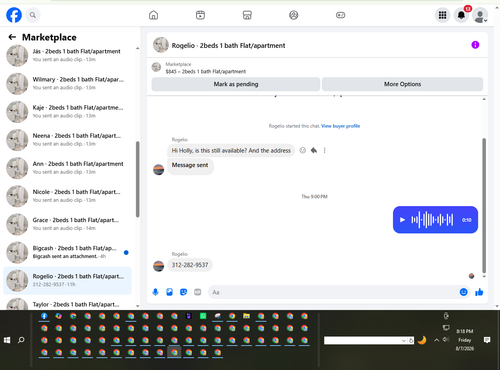Viewport: 500px width, 370px height.
Task: Select the Rogelio conversation in the list
Action: pos(67,280)
